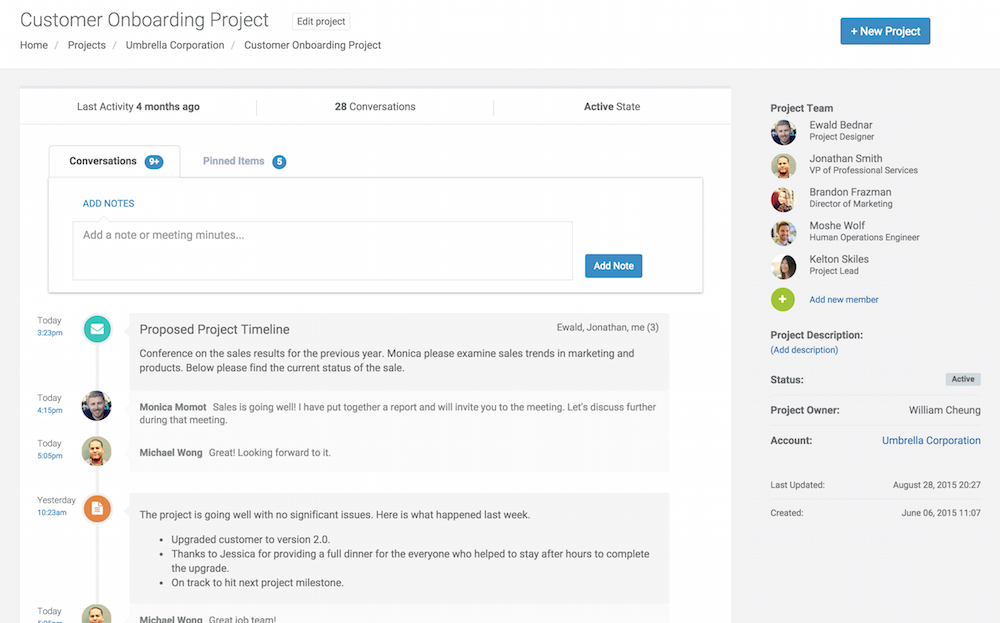Click Michael Wong's timeline avatar

(96, 451)
